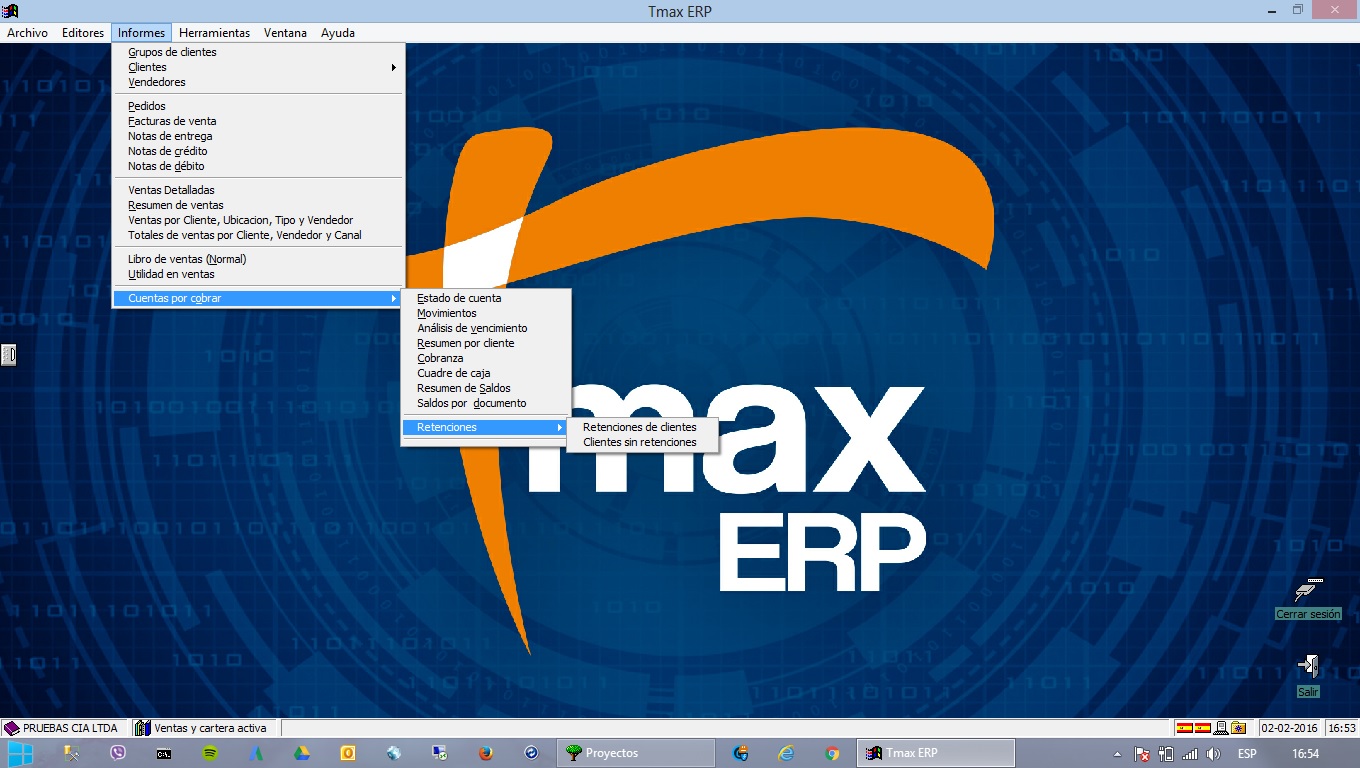1360x768 pixels.
Task: Open Internet Explorer from the taskbar
Action: pos(787,753)
